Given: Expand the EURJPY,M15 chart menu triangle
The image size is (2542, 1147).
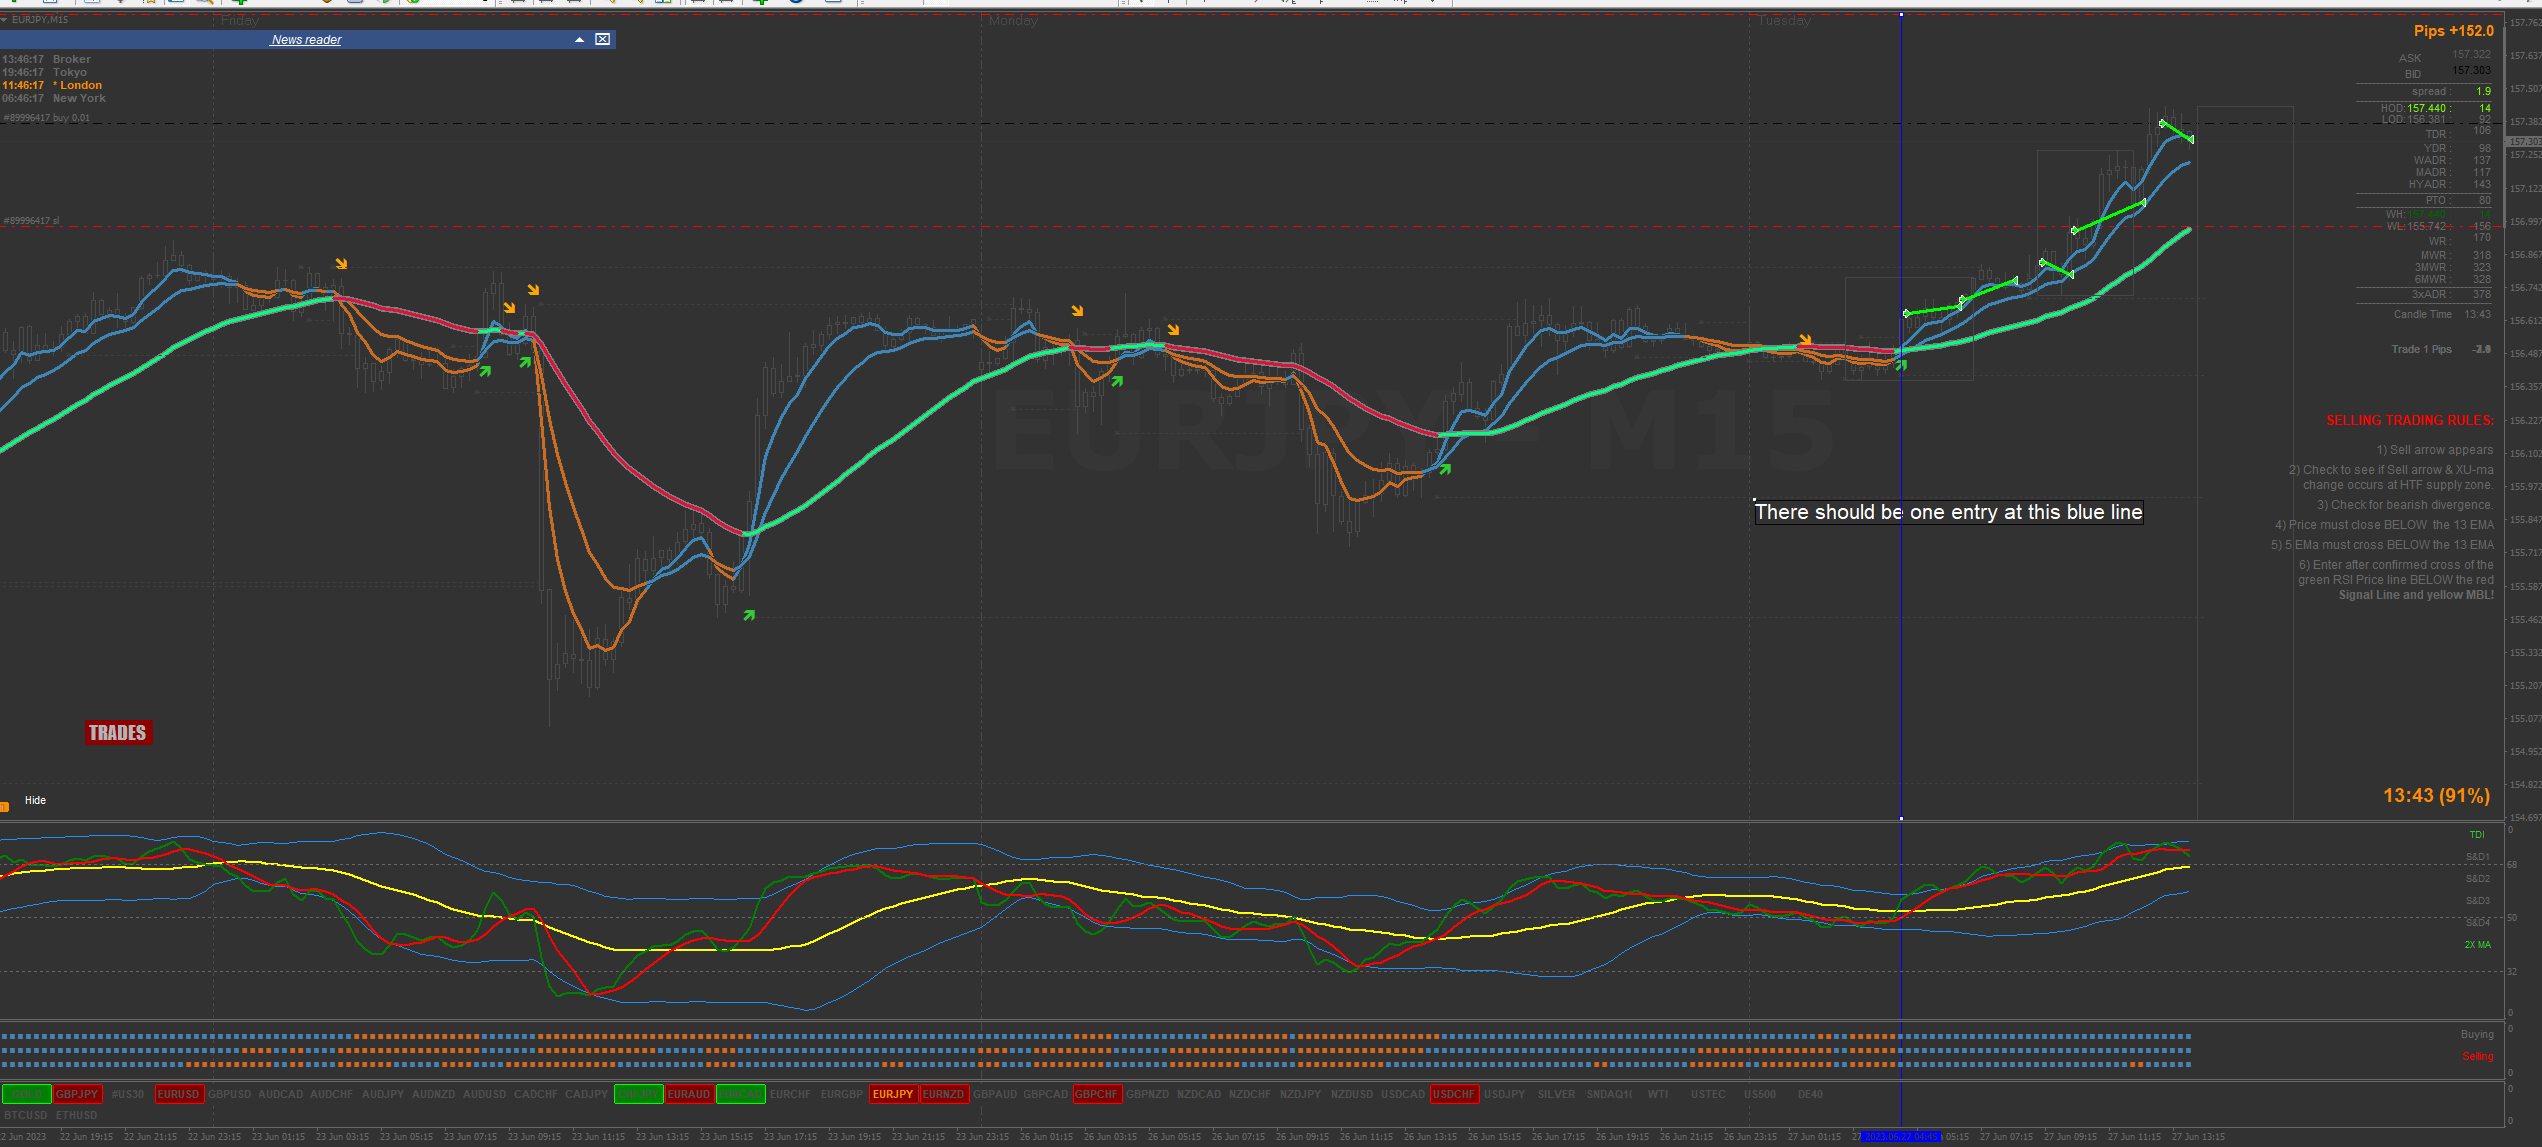Looking at the screenshot, I should click(4, 19).
